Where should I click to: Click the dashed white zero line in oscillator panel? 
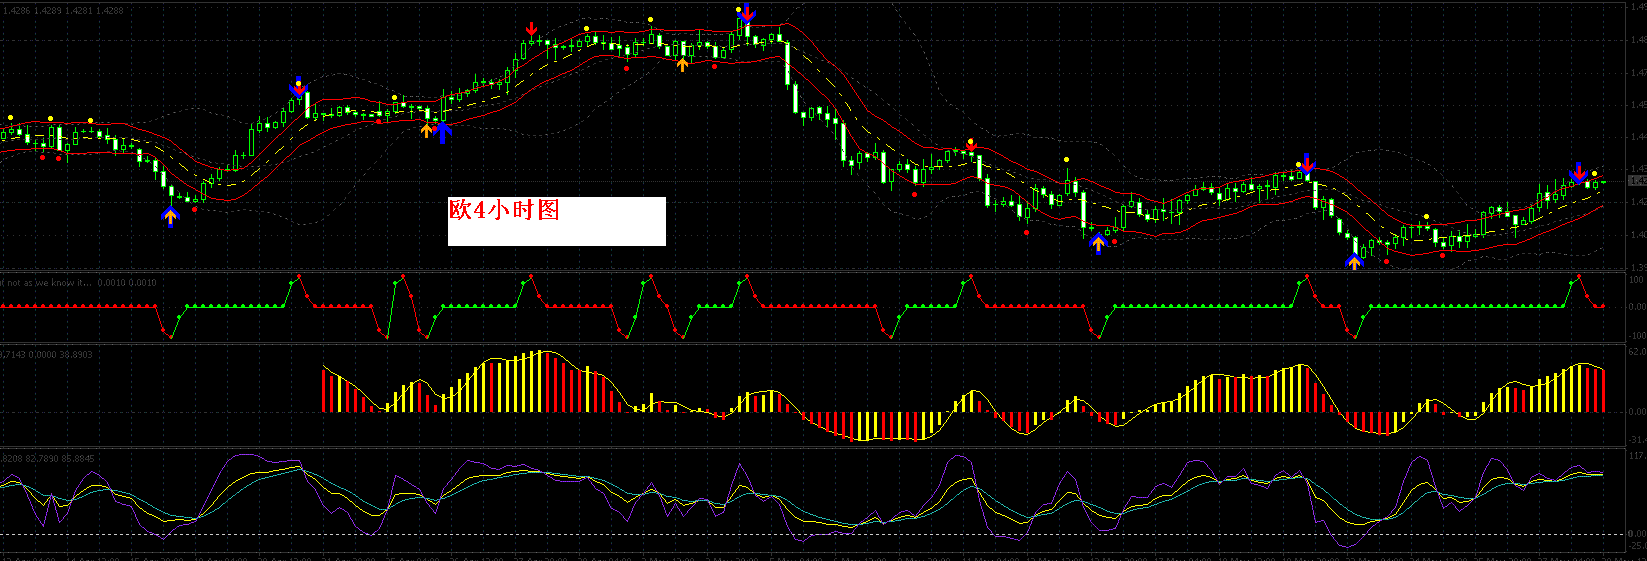pyautogui.click(x=810, y=533)
